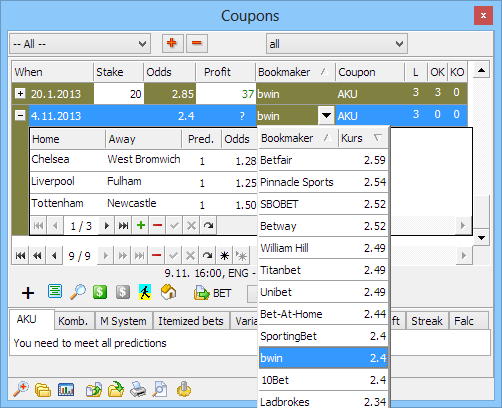Open the 'all' filter dropdown
This screenshot has width=502, height=408.
(337, 44)
